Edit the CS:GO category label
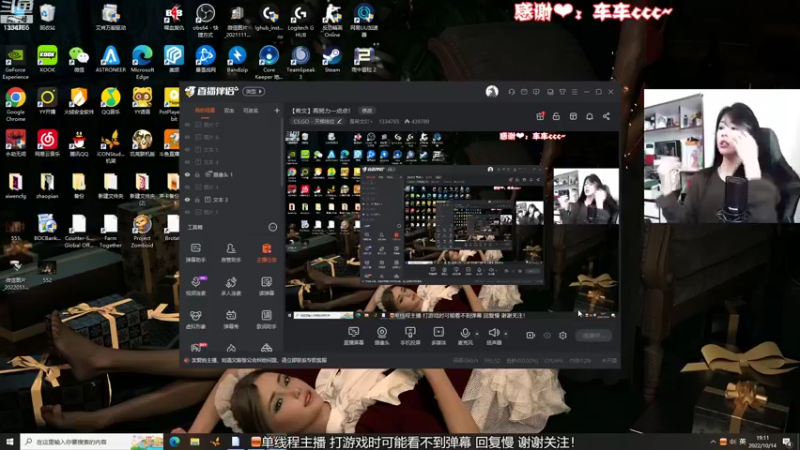Image resolution: width=800 pixels, height=450 pixels. (x=317, y=121)
